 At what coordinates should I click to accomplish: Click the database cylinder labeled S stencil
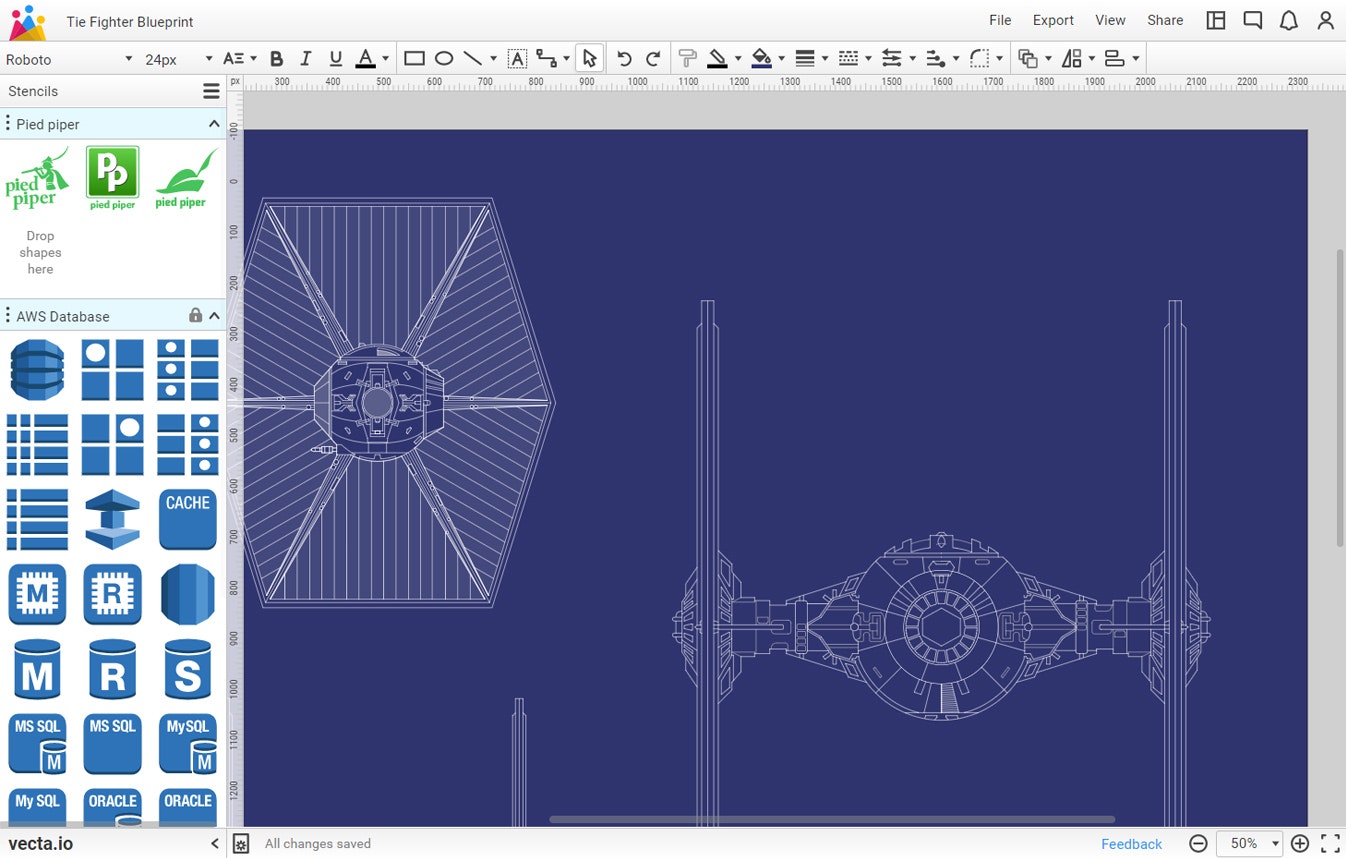click(x=187, y=669)
